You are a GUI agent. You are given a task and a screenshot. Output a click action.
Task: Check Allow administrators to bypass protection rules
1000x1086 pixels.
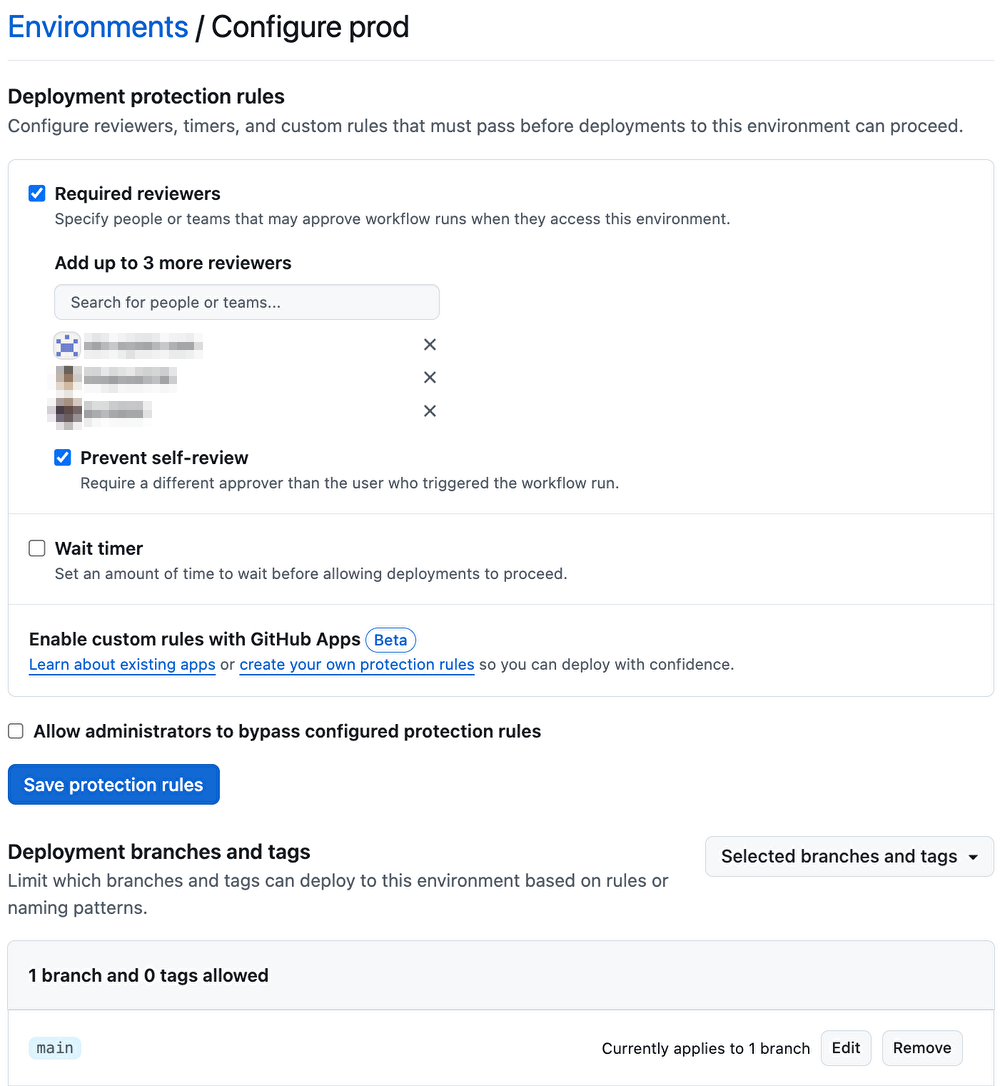(16, 731)
